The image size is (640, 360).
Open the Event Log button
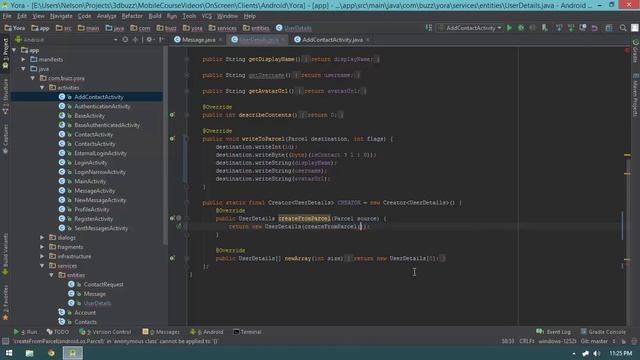pyautogui.click(x=553, y=332)
